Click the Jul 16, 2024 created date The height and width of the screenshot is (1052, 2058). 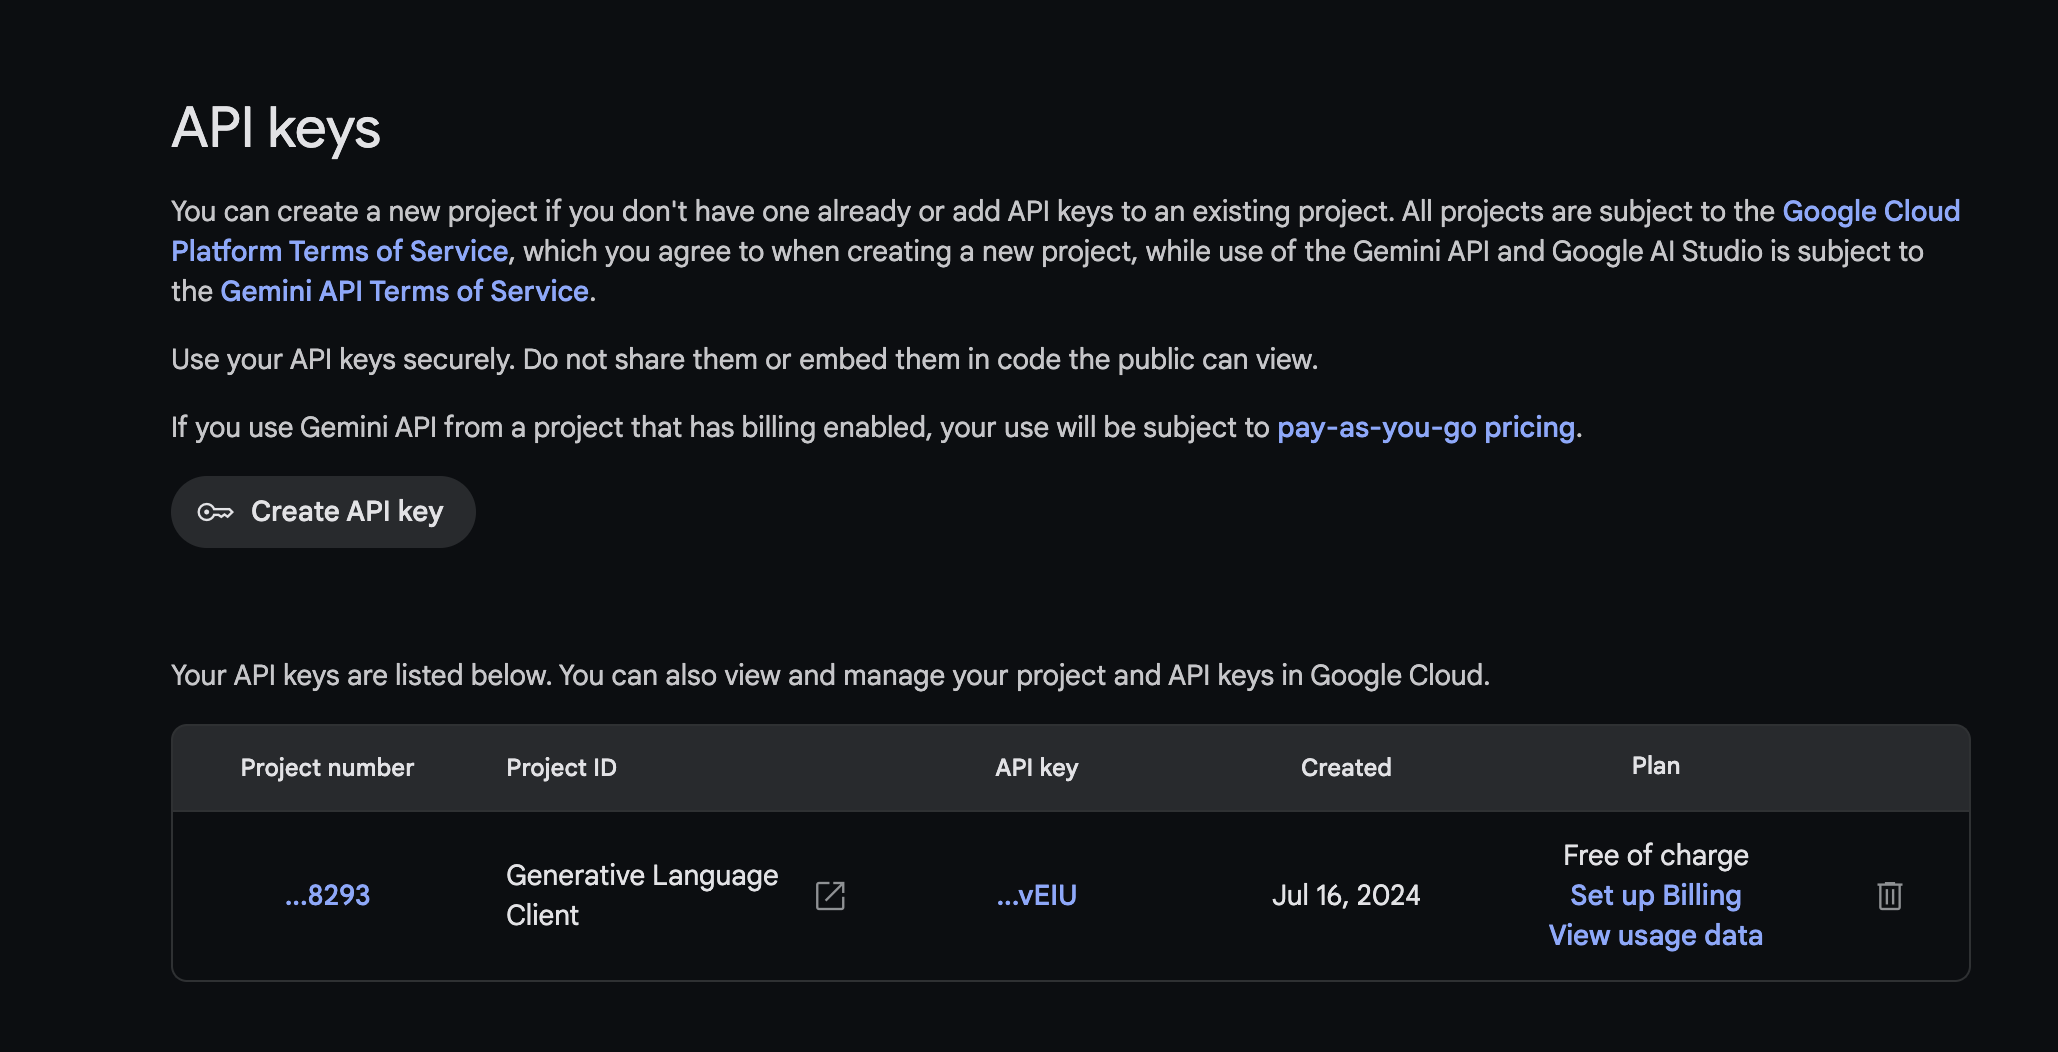pyautogui.click(x=1345, y=895)
